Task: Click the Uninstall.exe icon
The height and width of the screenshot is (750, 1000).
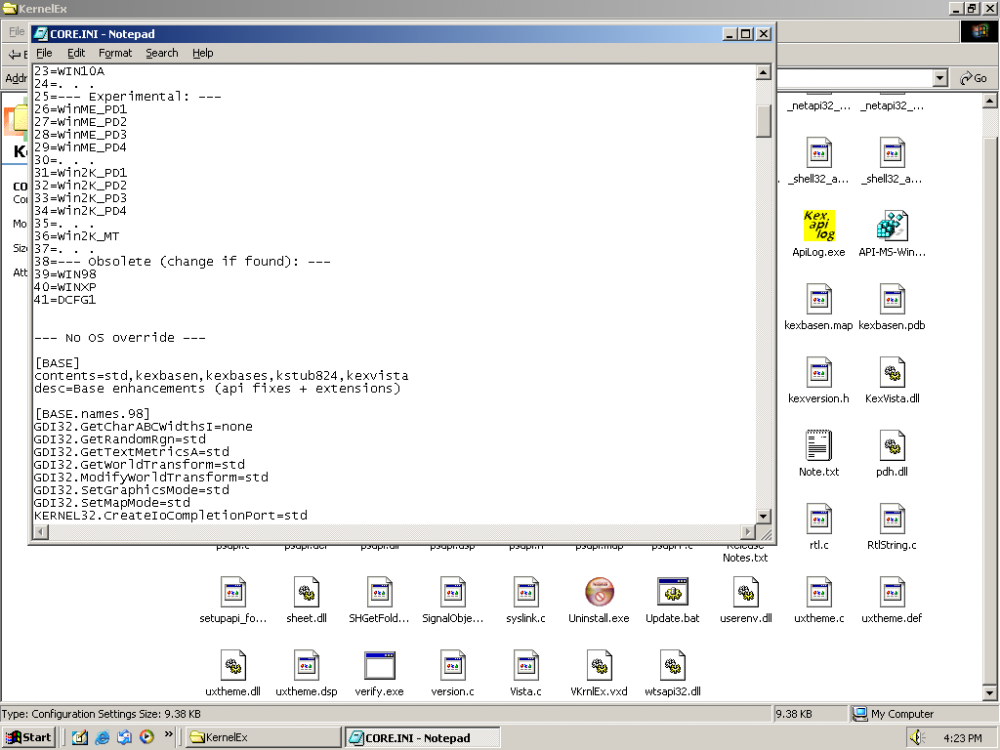Action: pyautogui.click(x=598, y=592)
